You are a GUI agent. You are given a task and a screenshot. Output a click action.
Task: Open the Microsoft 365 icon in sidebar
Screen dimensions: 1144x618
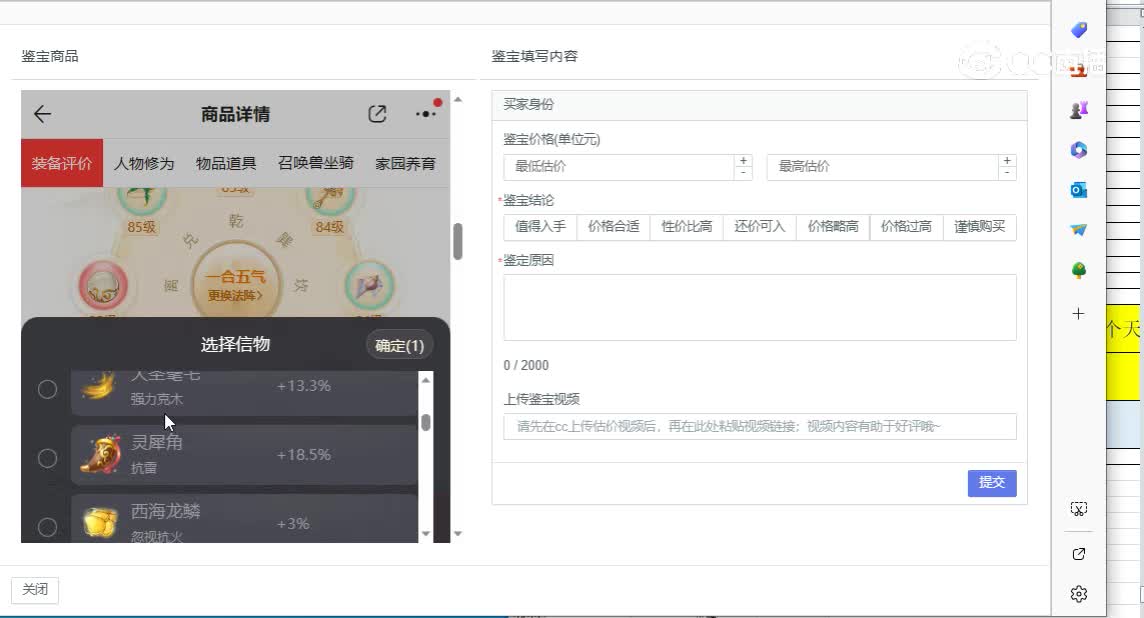click(x=1078, y=150)
